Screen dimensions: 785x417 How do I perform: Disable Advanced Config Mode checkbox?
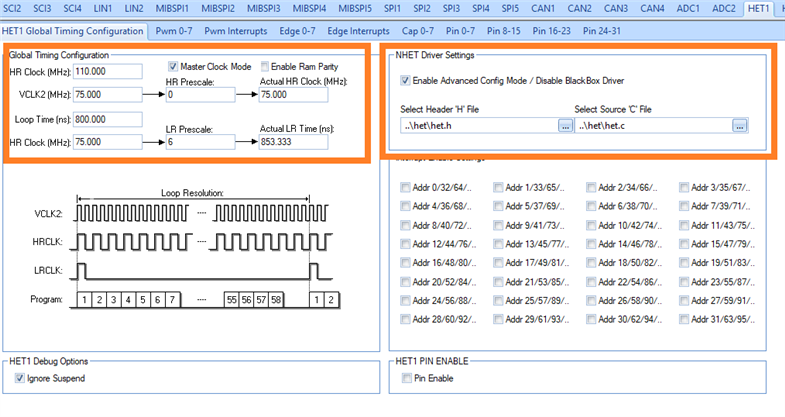tap(405, 80)
